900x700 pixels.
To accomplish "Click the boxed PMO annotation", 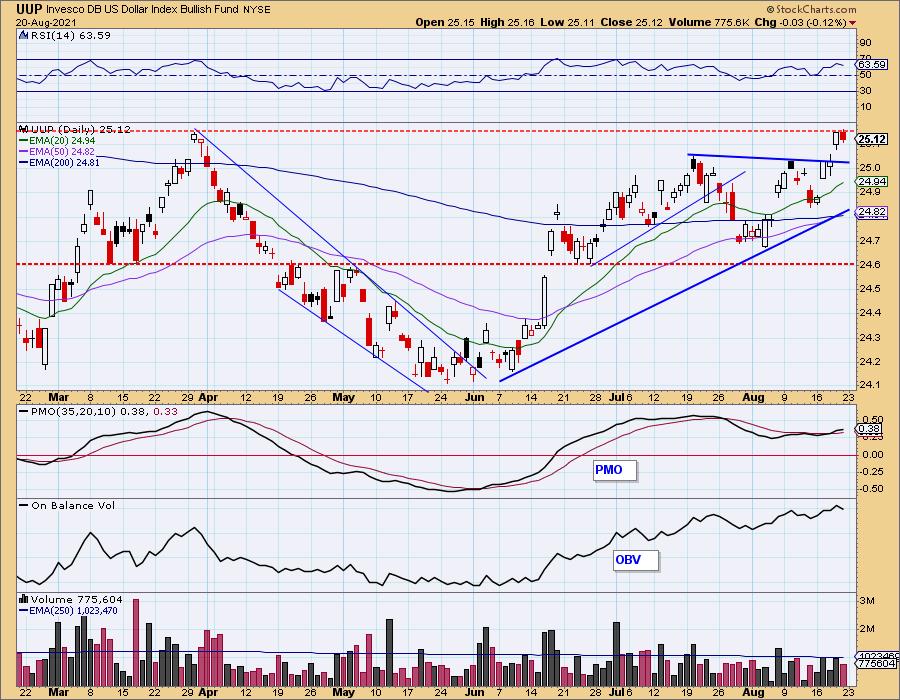I will pyautogui.click(x=615, y=470).
